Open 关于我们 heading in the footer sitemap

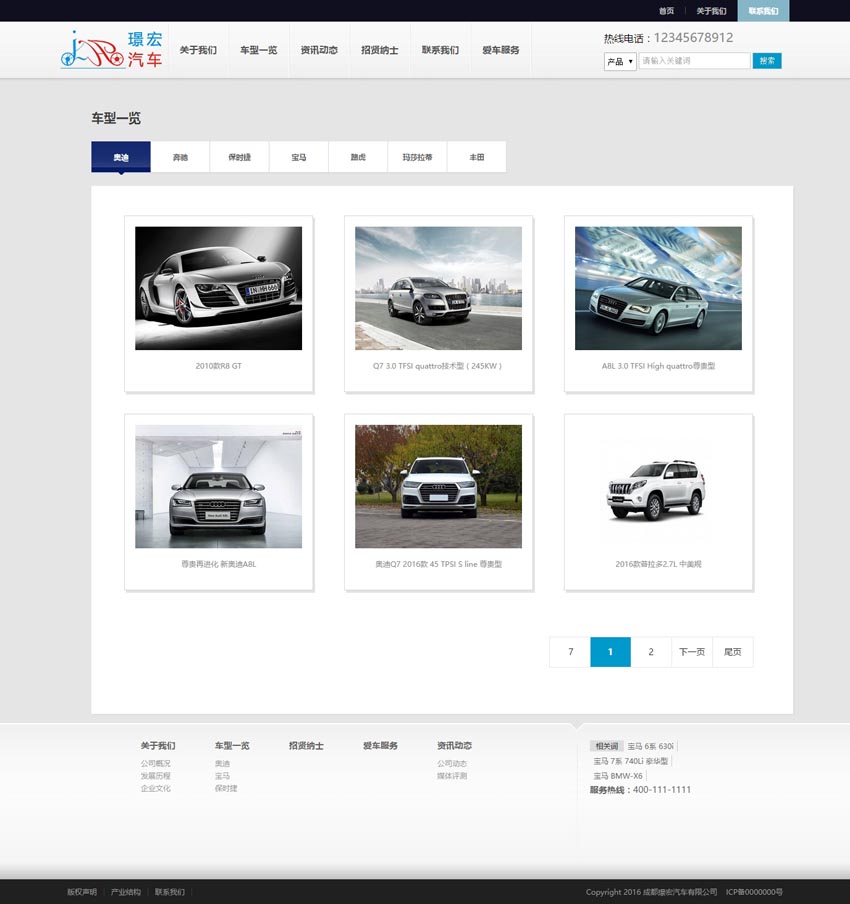click(x=158, y=745)
